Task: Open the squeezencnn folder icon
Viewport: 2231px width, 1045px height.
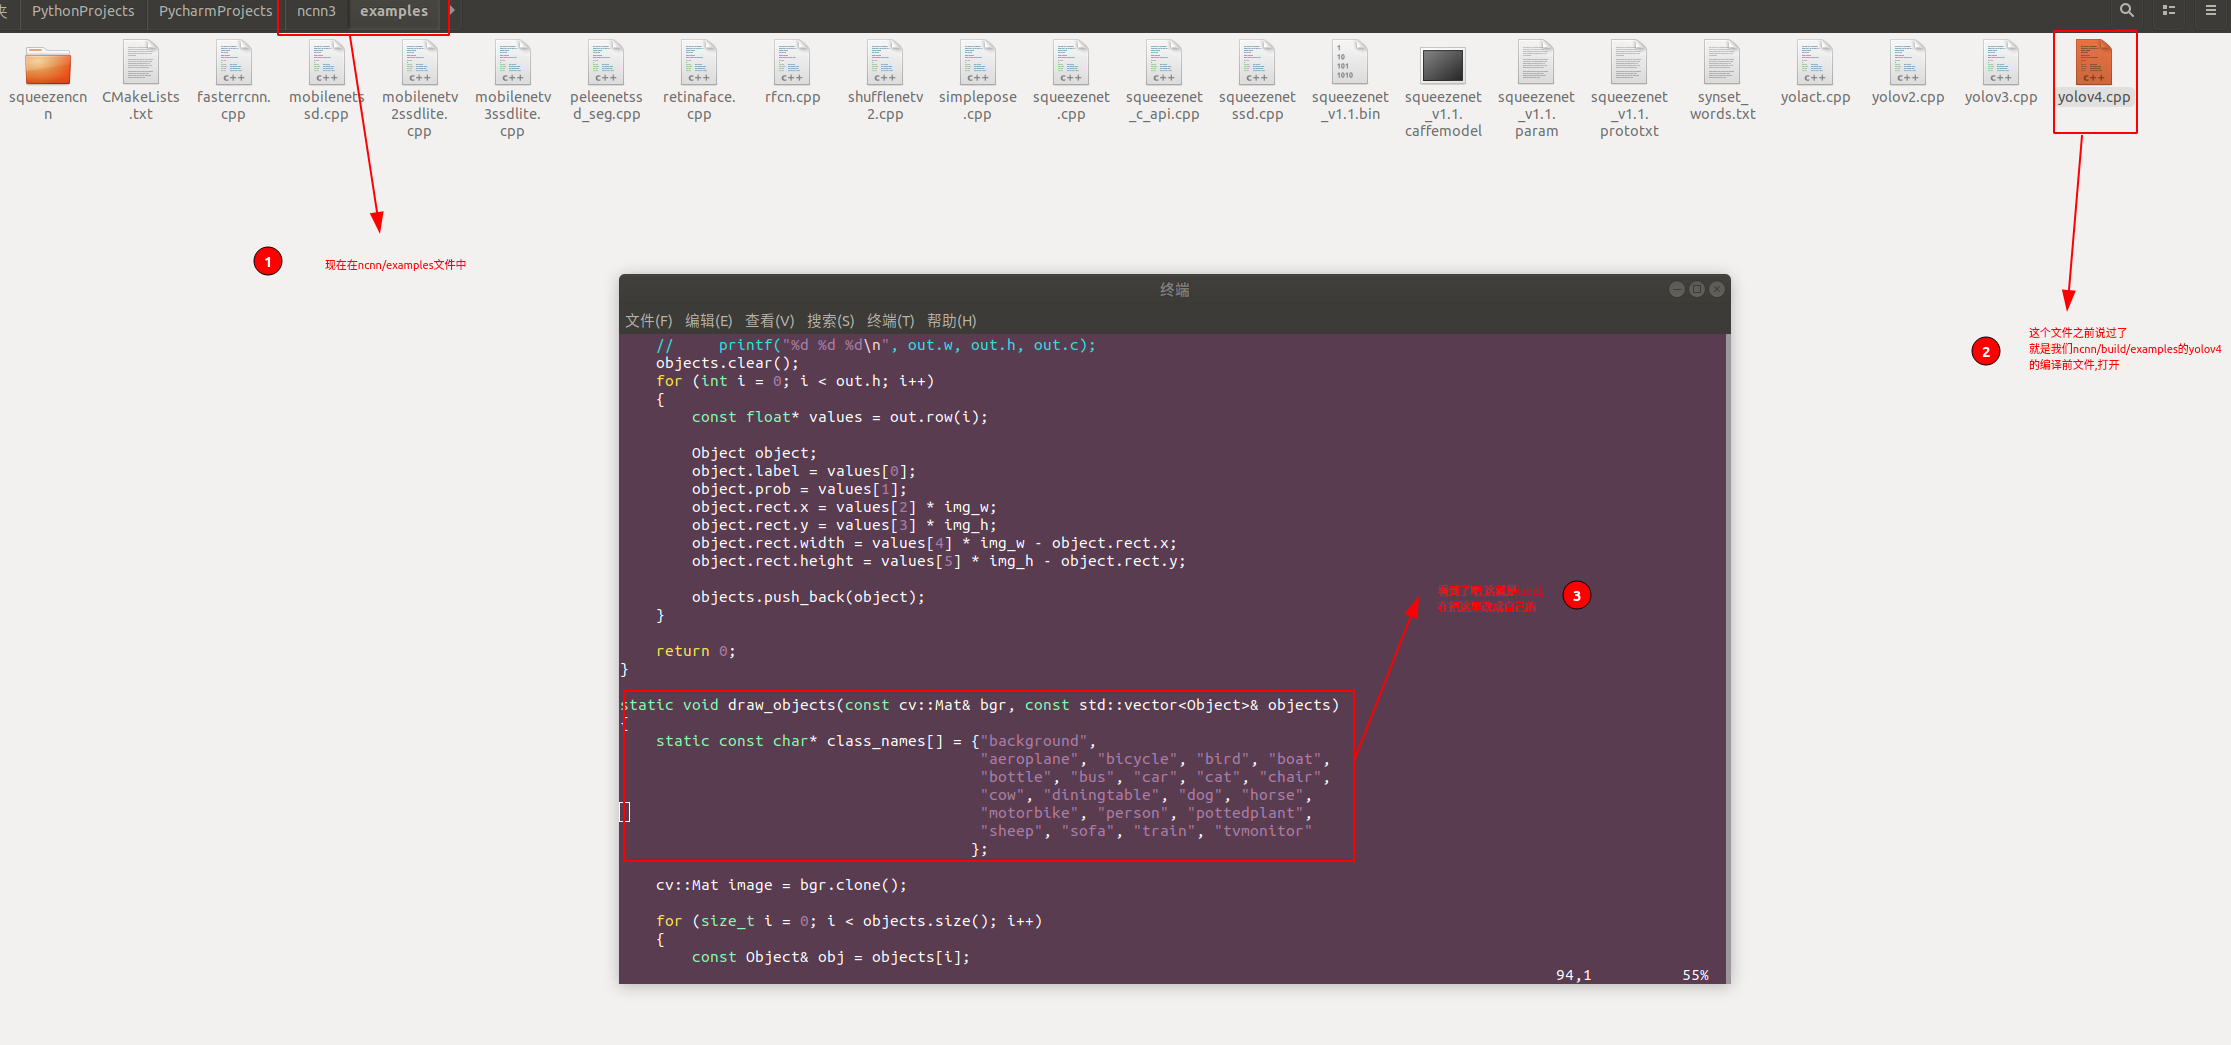Action: coord(48,66)
